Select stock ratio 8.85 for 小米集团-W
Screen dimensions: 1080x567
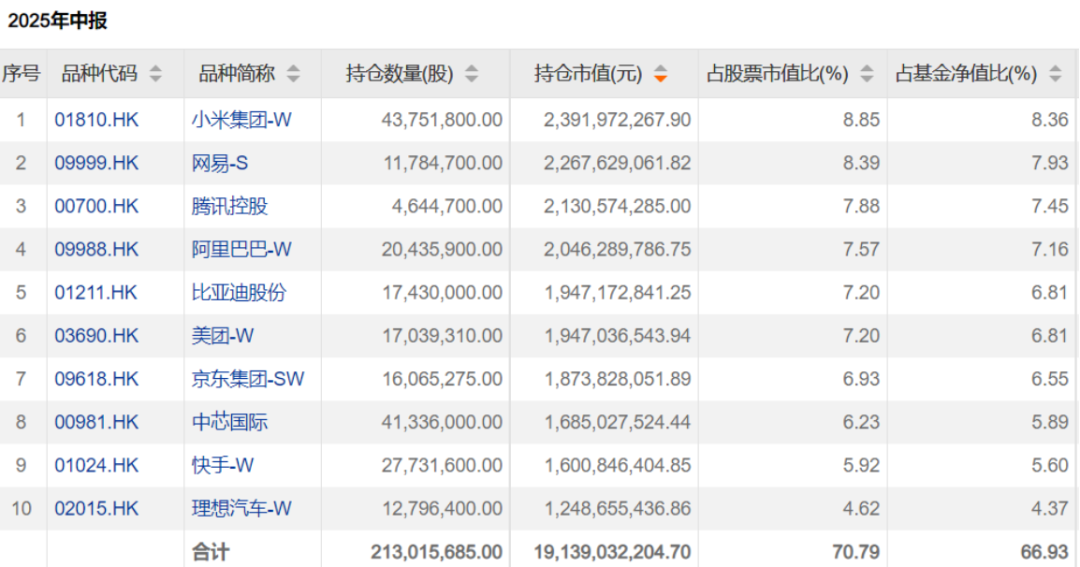862,120
